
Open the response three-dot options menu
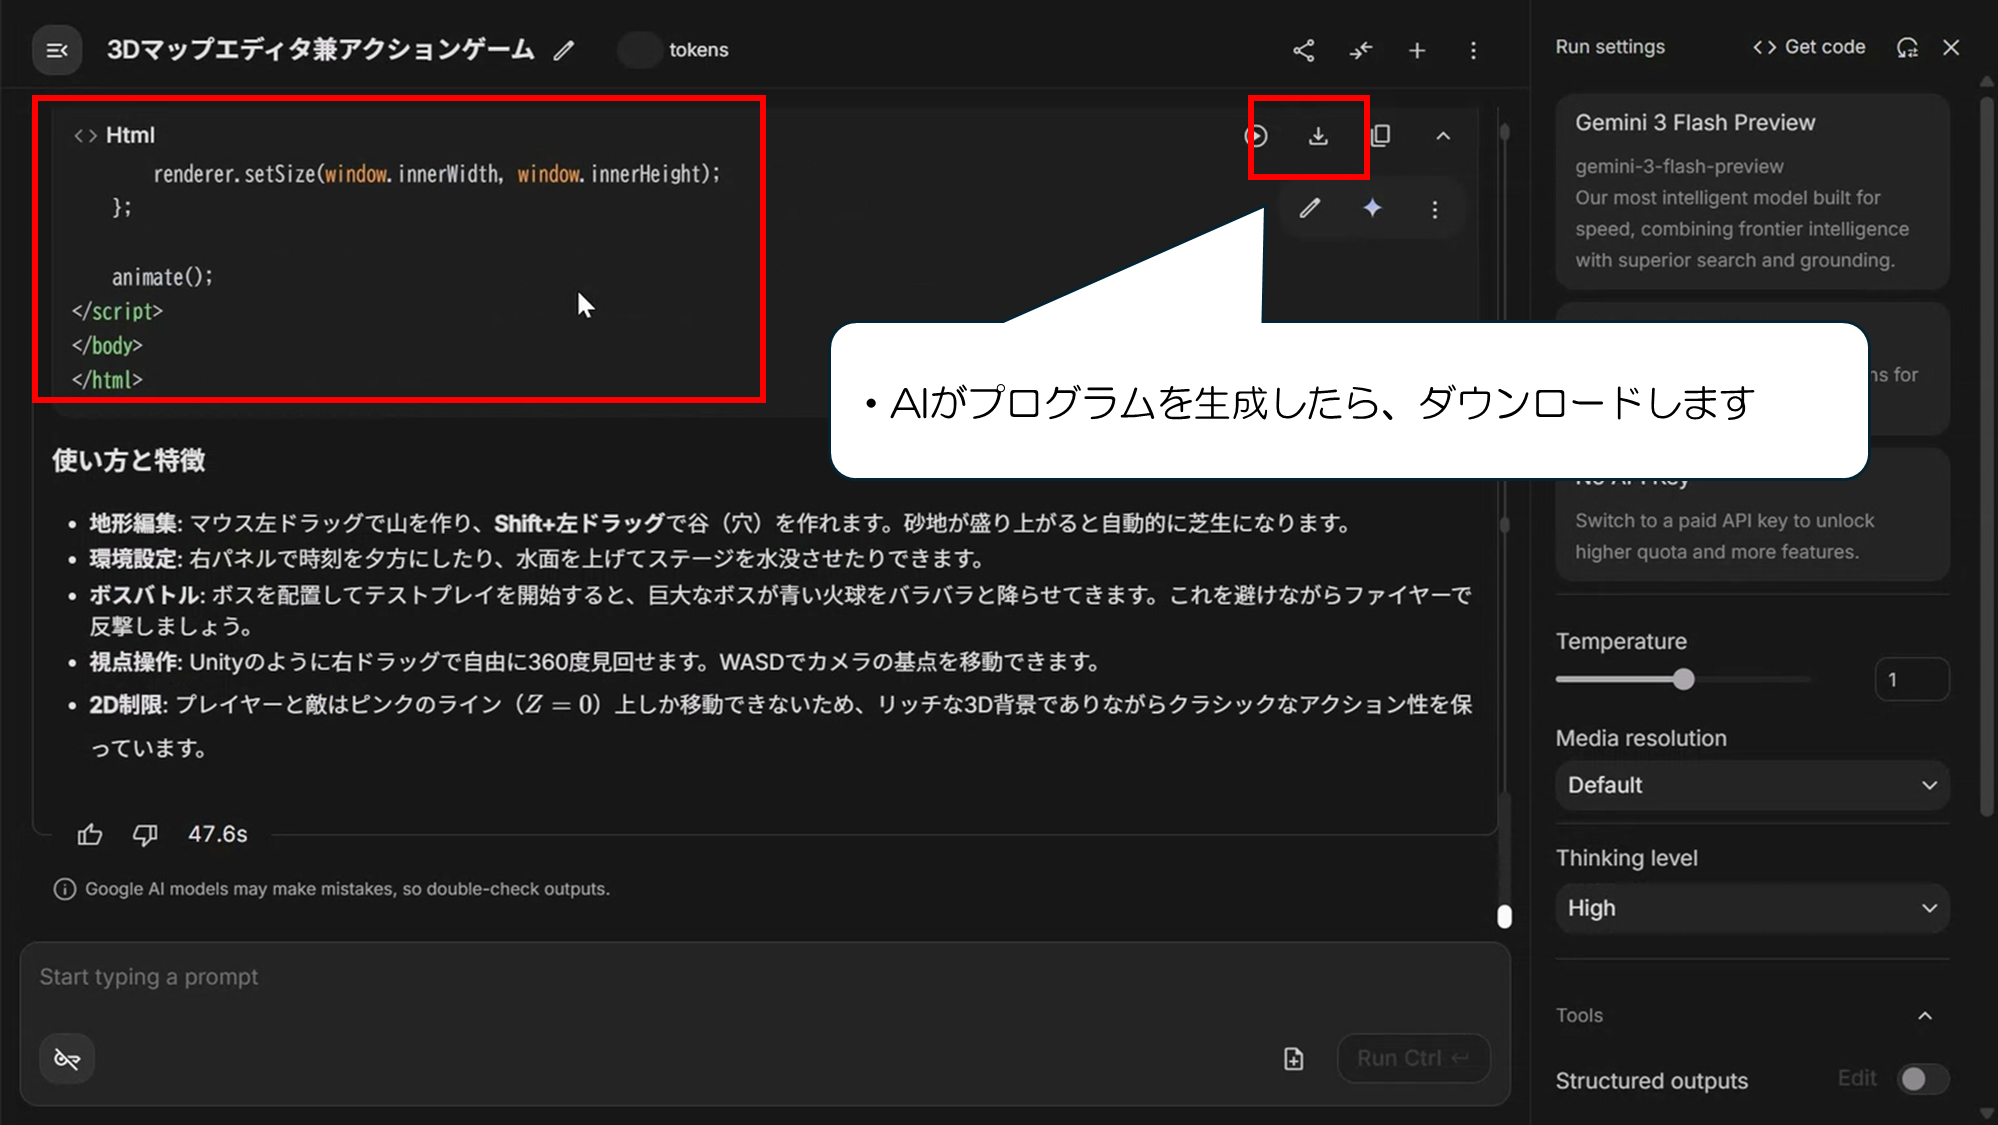tap(1435, 209)
